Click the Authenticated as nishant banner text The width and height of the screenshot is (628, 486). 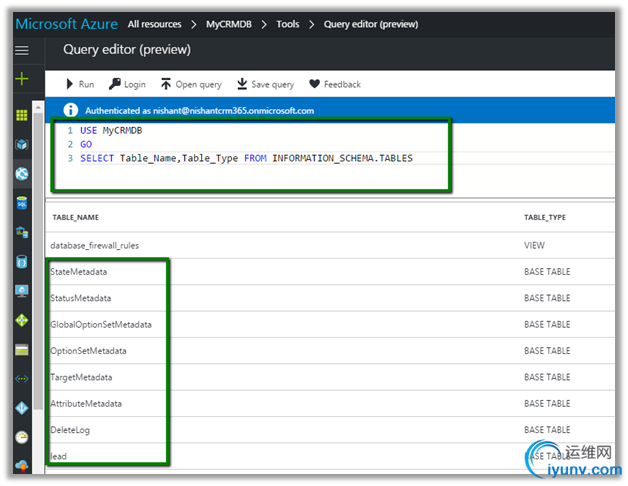[199, 111]
